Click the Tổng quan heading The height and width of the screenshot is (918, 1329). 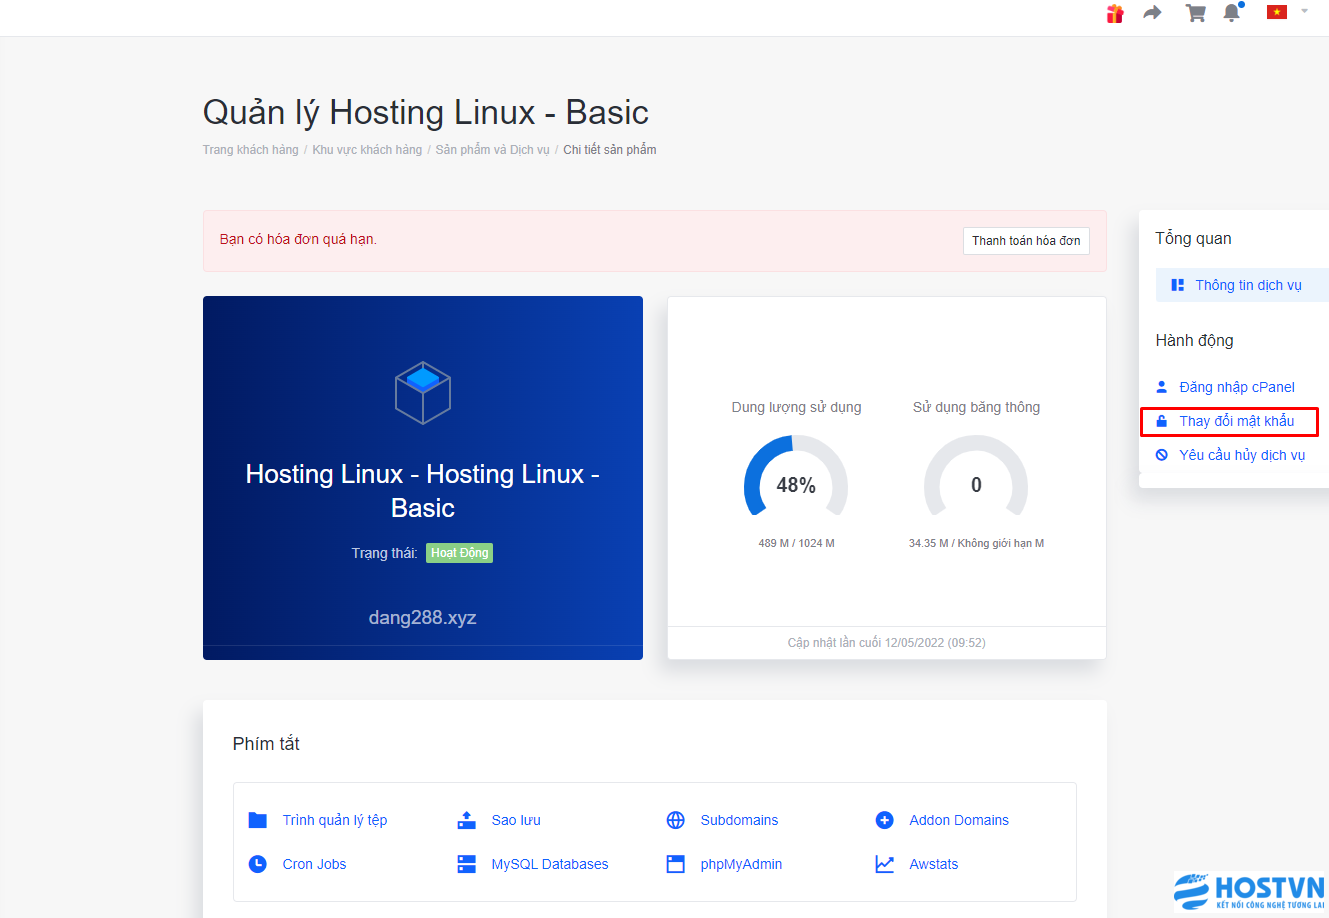point(1193,239)
